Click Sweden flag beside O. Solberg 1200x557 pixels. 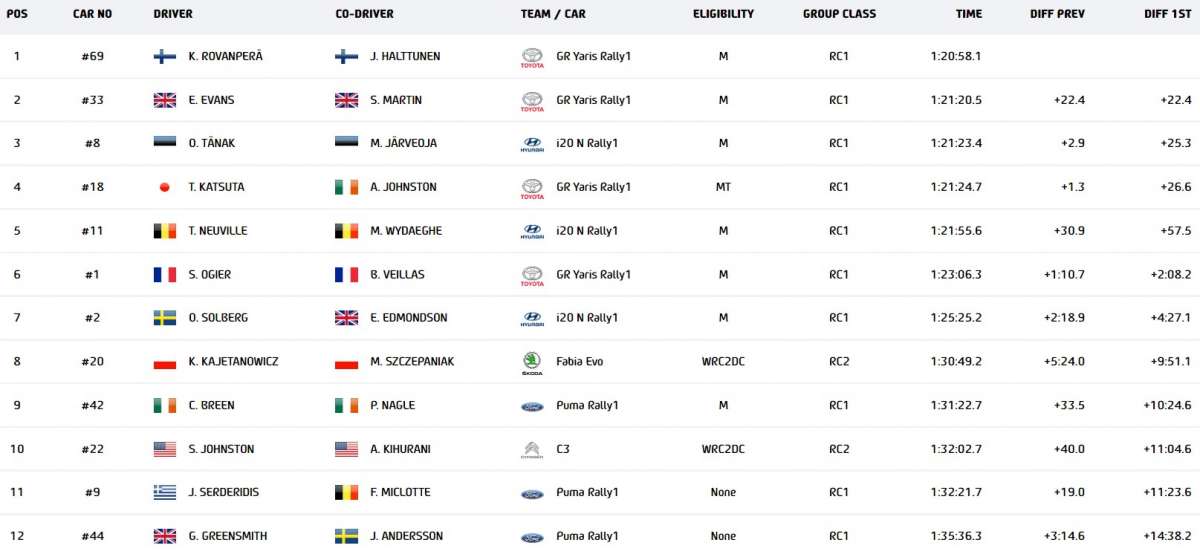(165, 318)
